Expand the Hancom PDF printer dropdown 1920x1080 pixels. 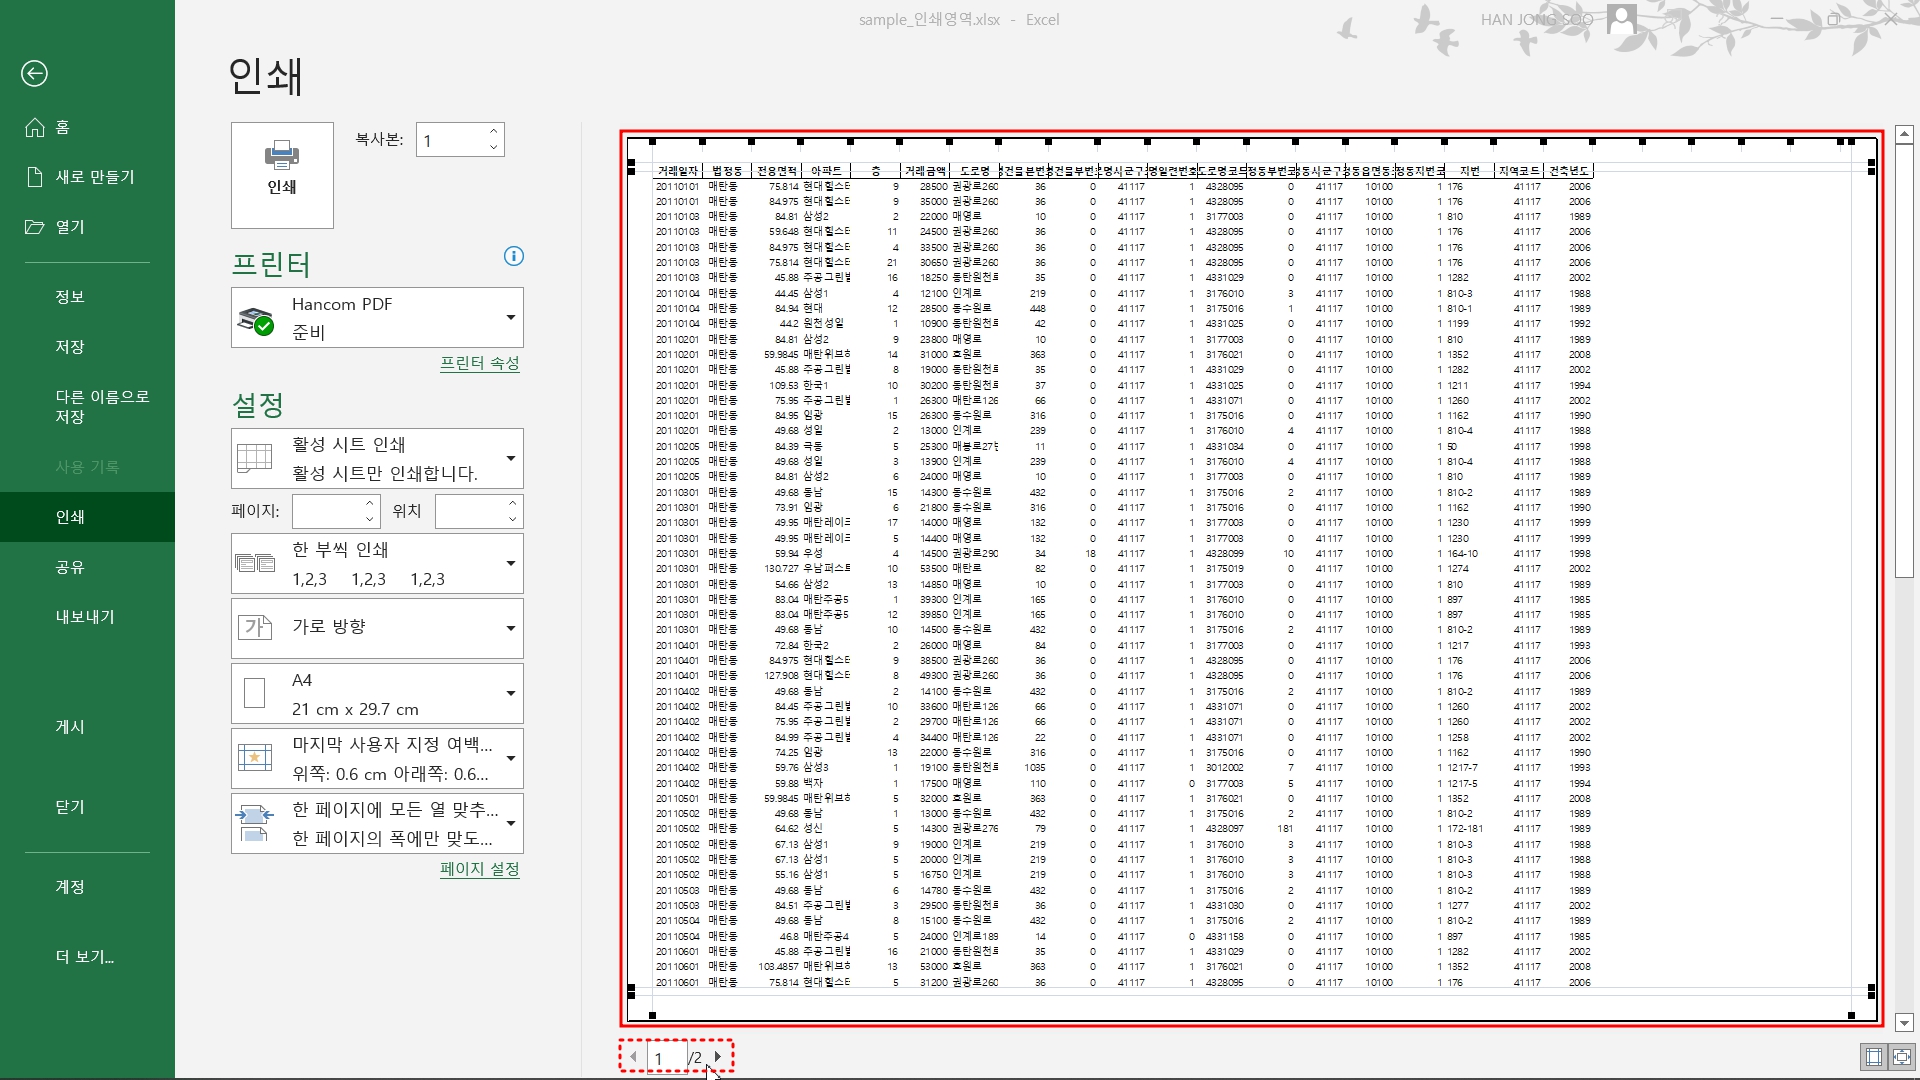click(x=377, y=318)
